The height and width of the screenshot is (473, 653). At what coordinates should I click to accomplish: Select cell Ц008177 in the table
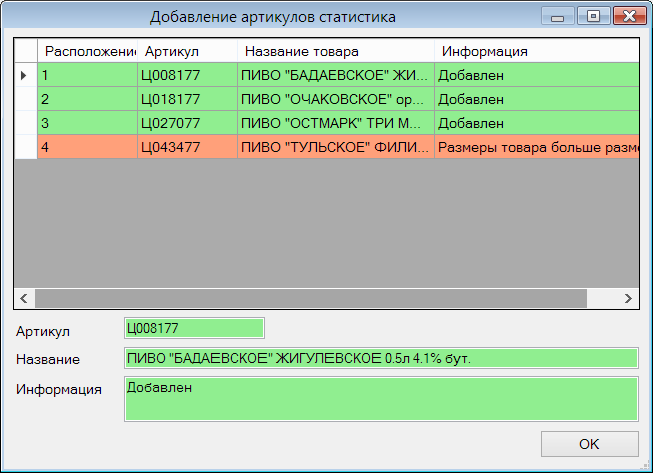[187, 75]
